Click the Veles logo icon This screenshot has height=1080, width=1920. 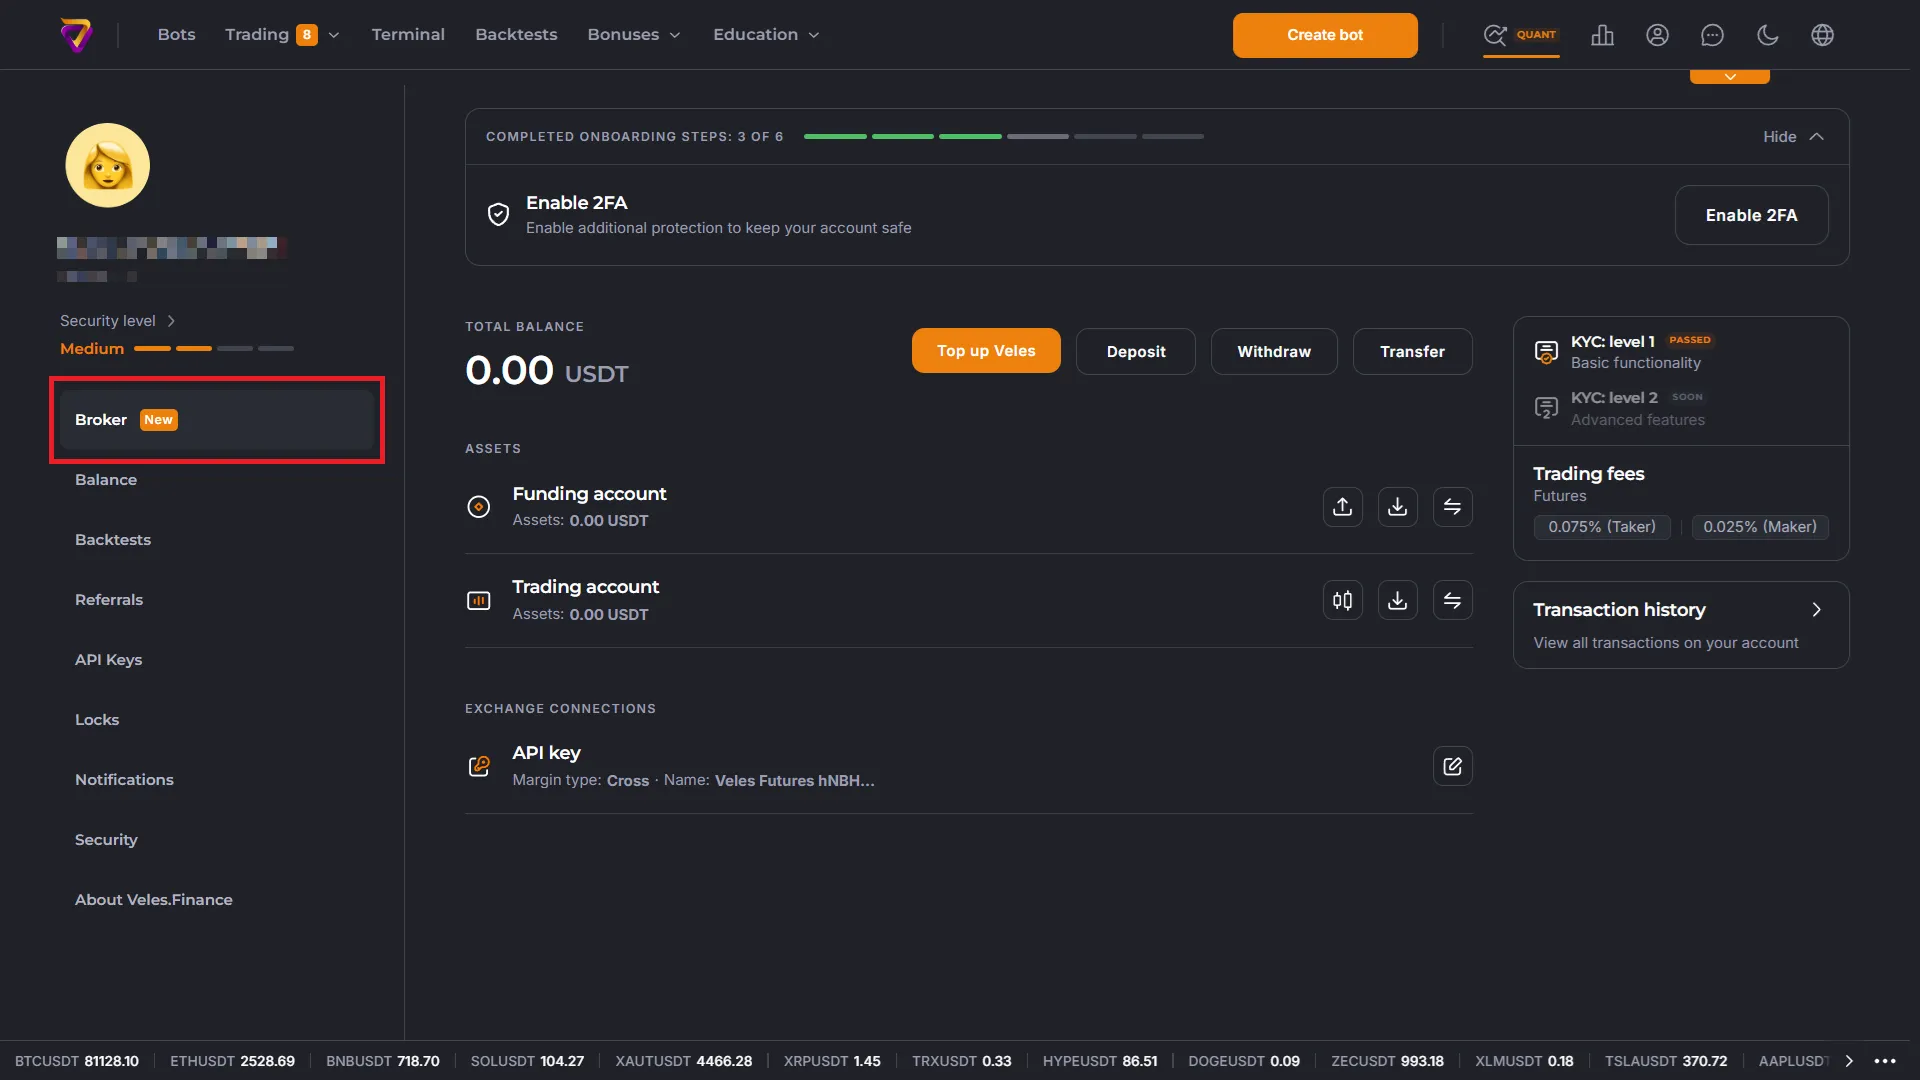tap(76, 35)
